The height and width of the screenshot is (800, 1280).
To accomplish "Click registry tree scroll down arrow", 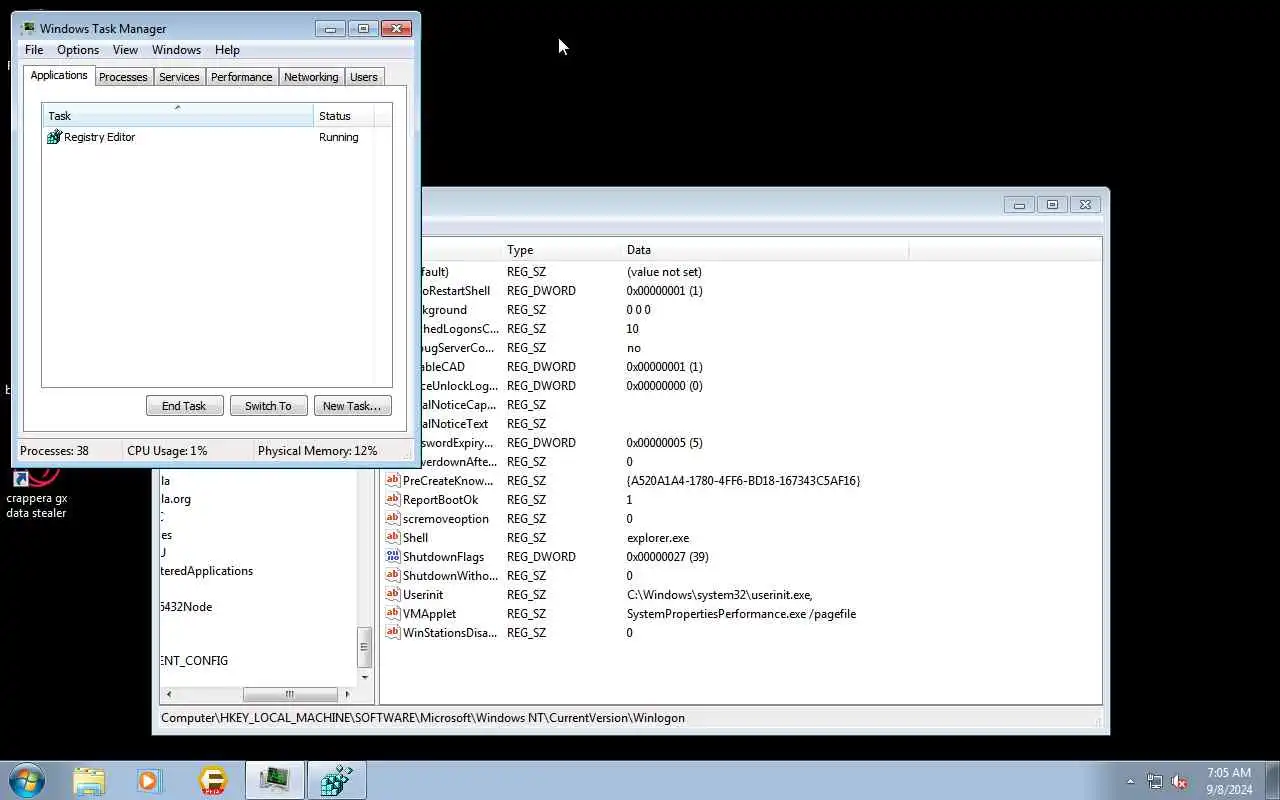I will (x=365, y=677).
